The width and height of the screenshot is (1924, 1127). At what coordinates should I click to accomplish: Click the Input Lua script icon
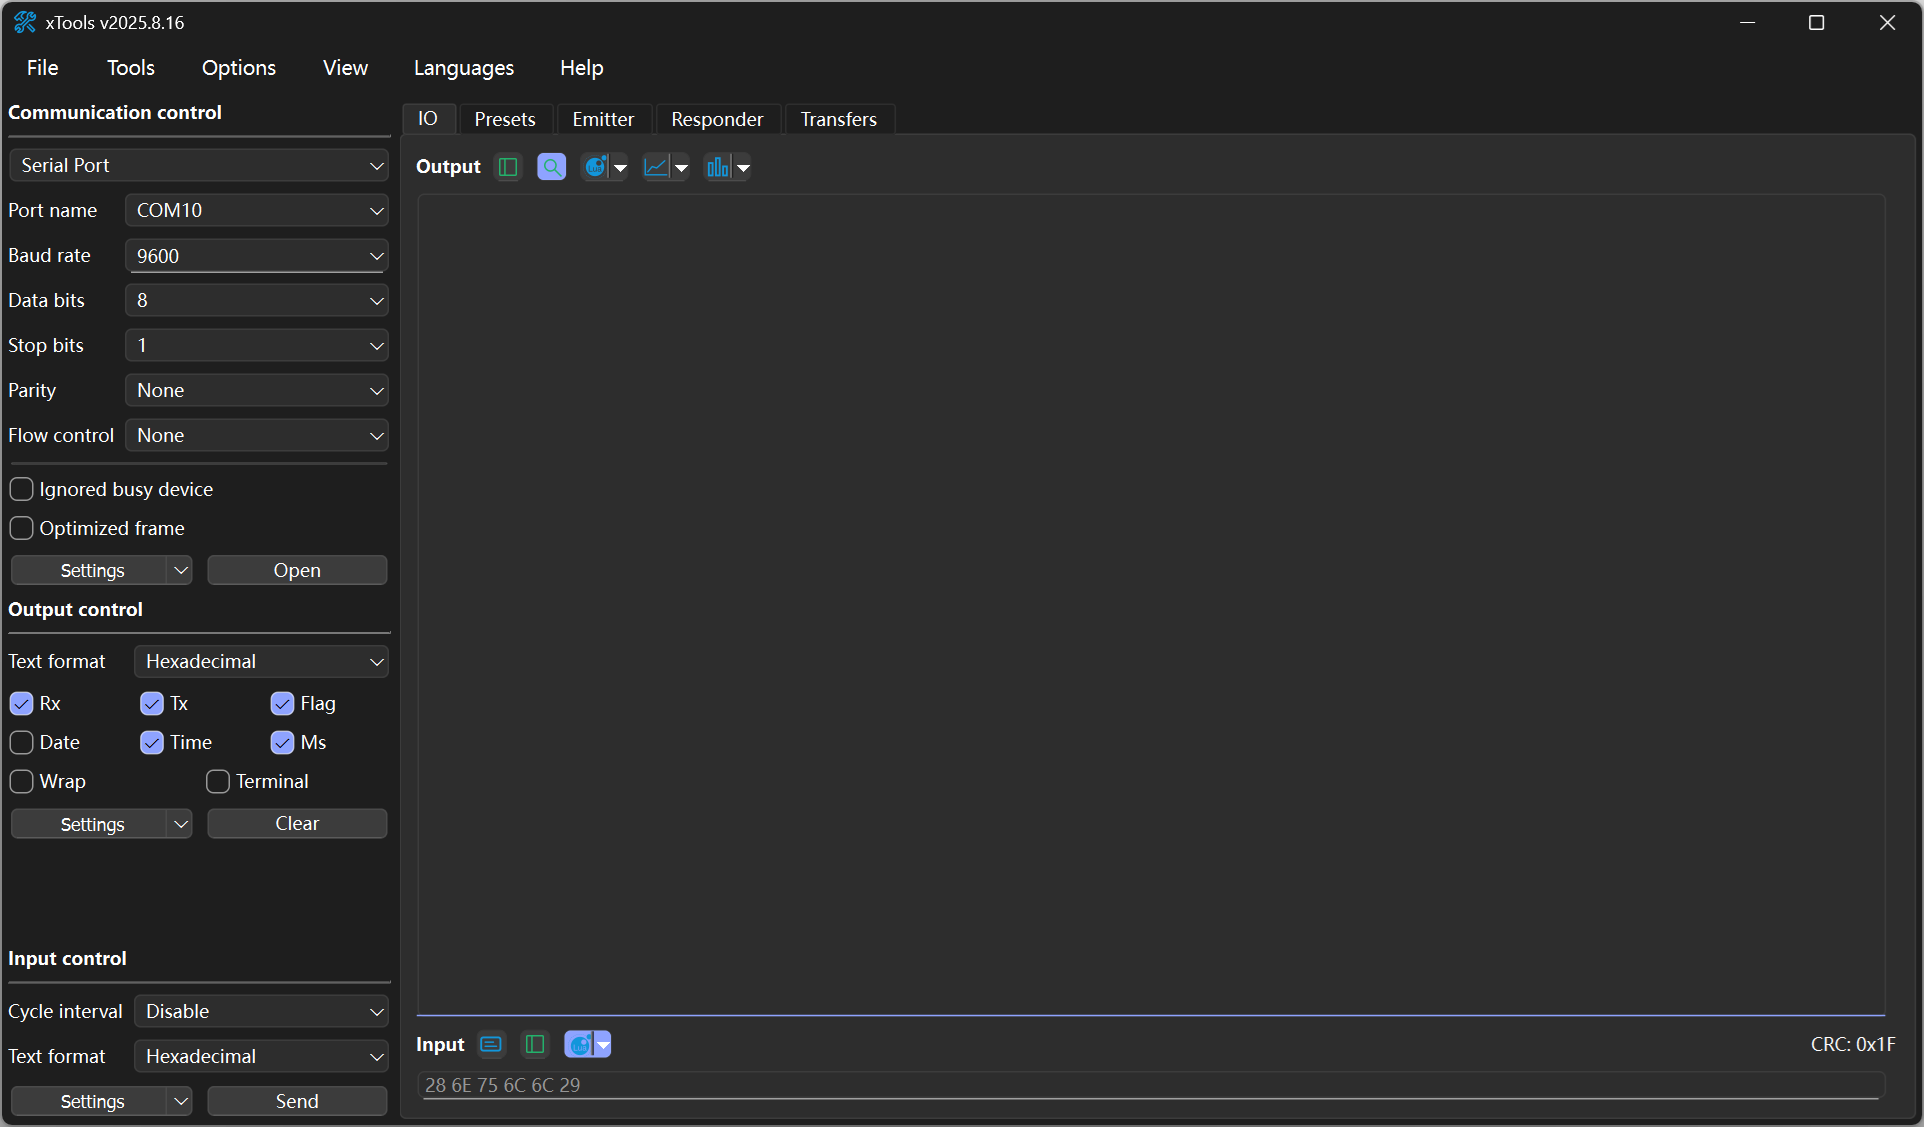[x=580, y=1045]
